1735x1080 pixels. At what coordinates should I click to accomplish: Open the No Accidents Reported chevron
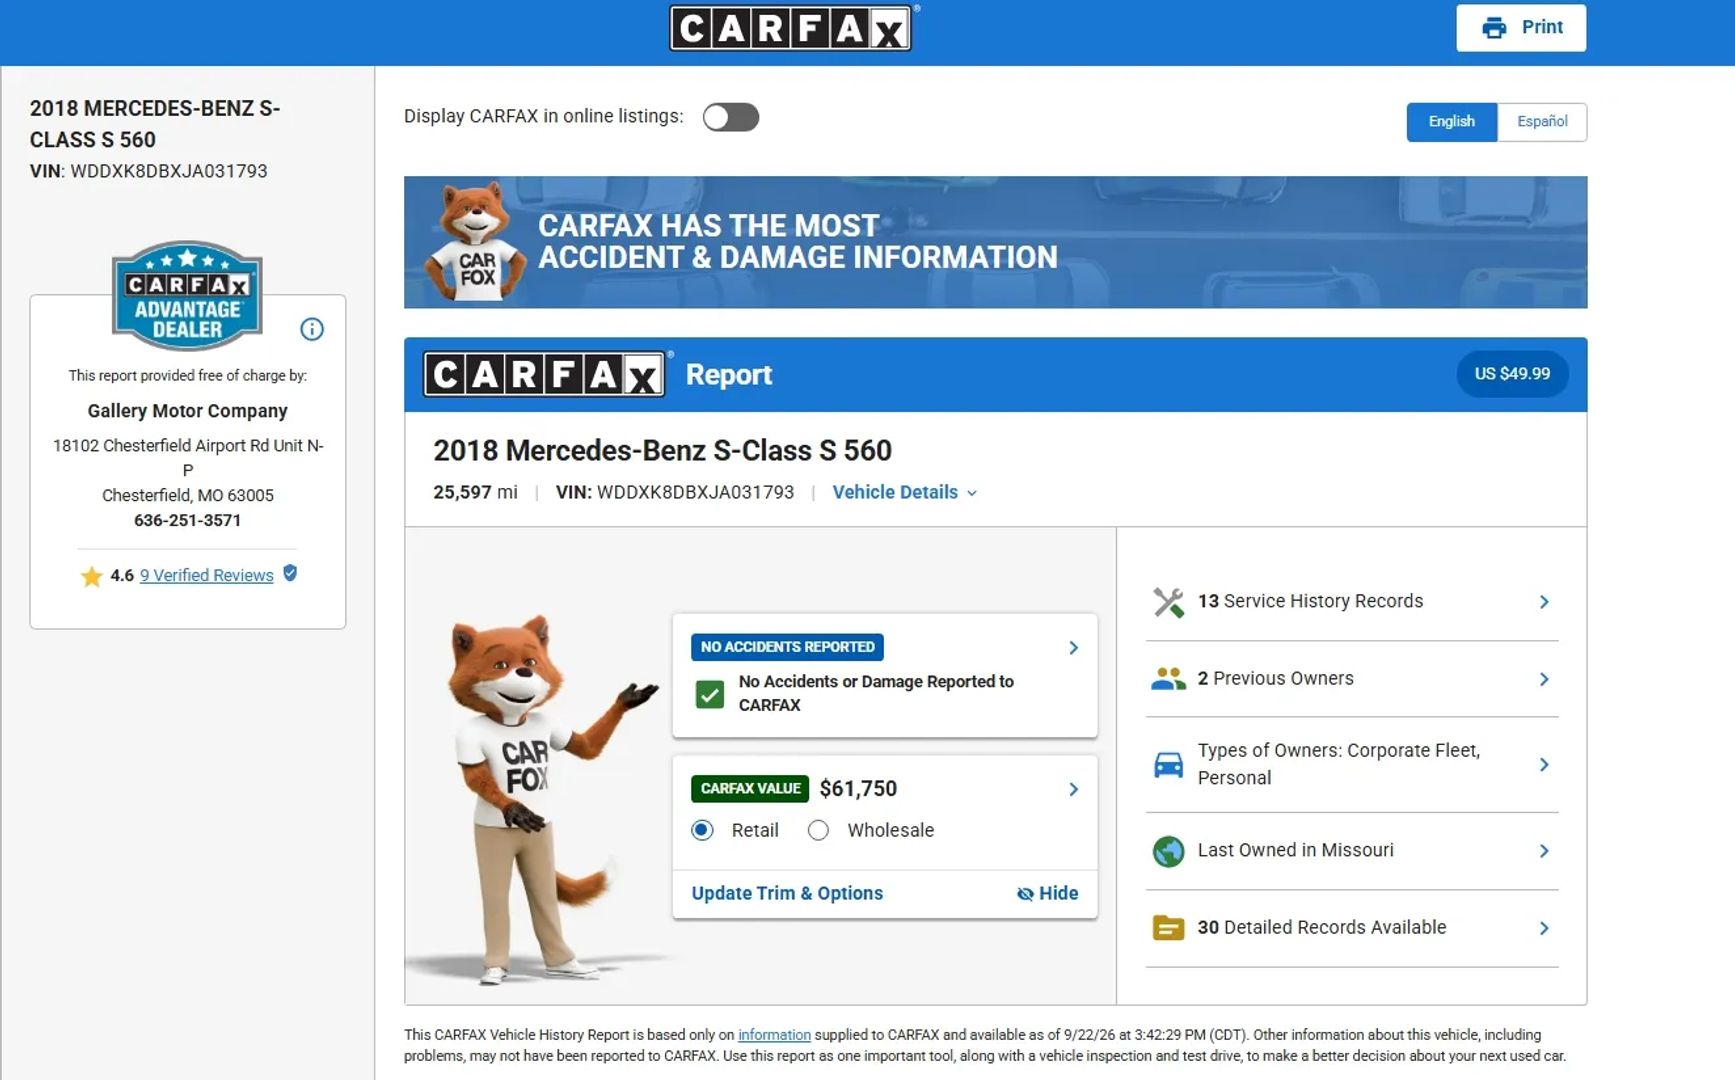point(1073,648)
